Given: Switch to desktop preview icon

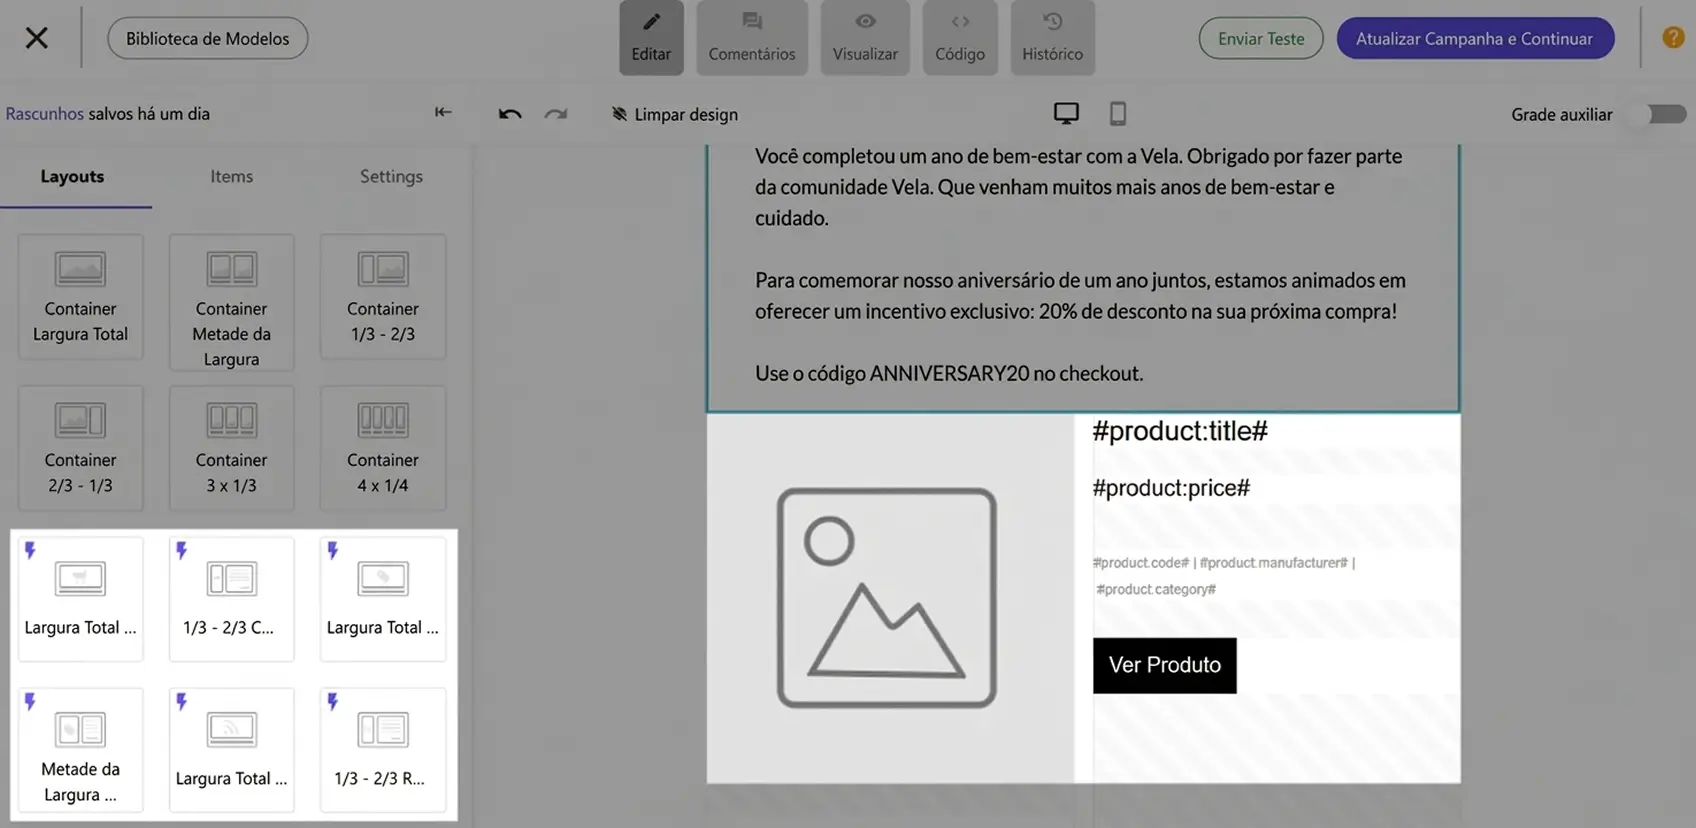Looking at the screenshot, I should [1066, 113].
